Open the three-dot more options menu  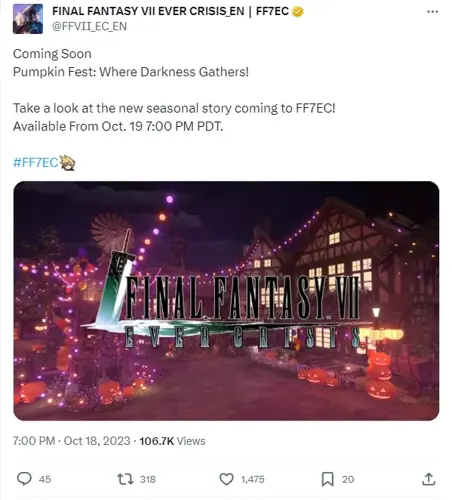pyautogui.click(x=432, y=12)
